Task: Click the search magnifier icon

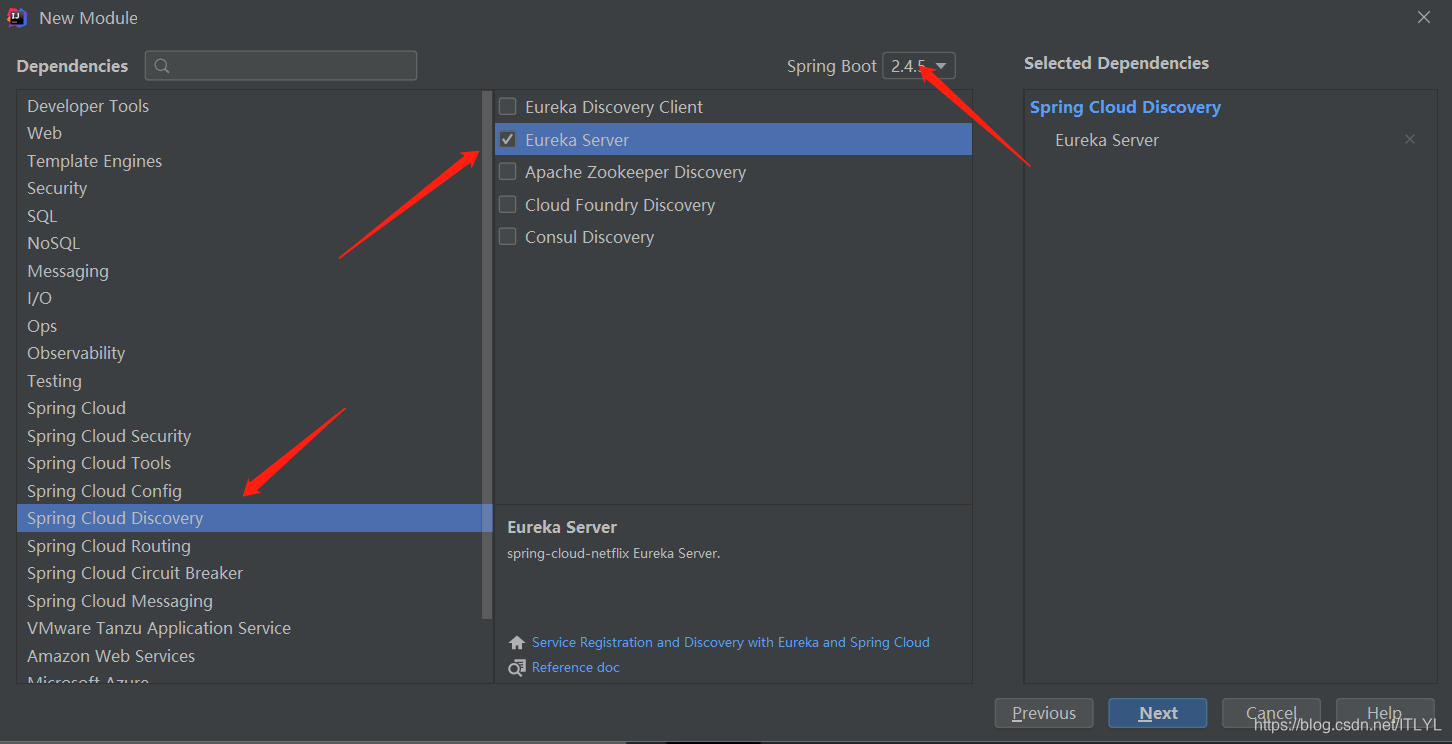Action: (162, 66)
